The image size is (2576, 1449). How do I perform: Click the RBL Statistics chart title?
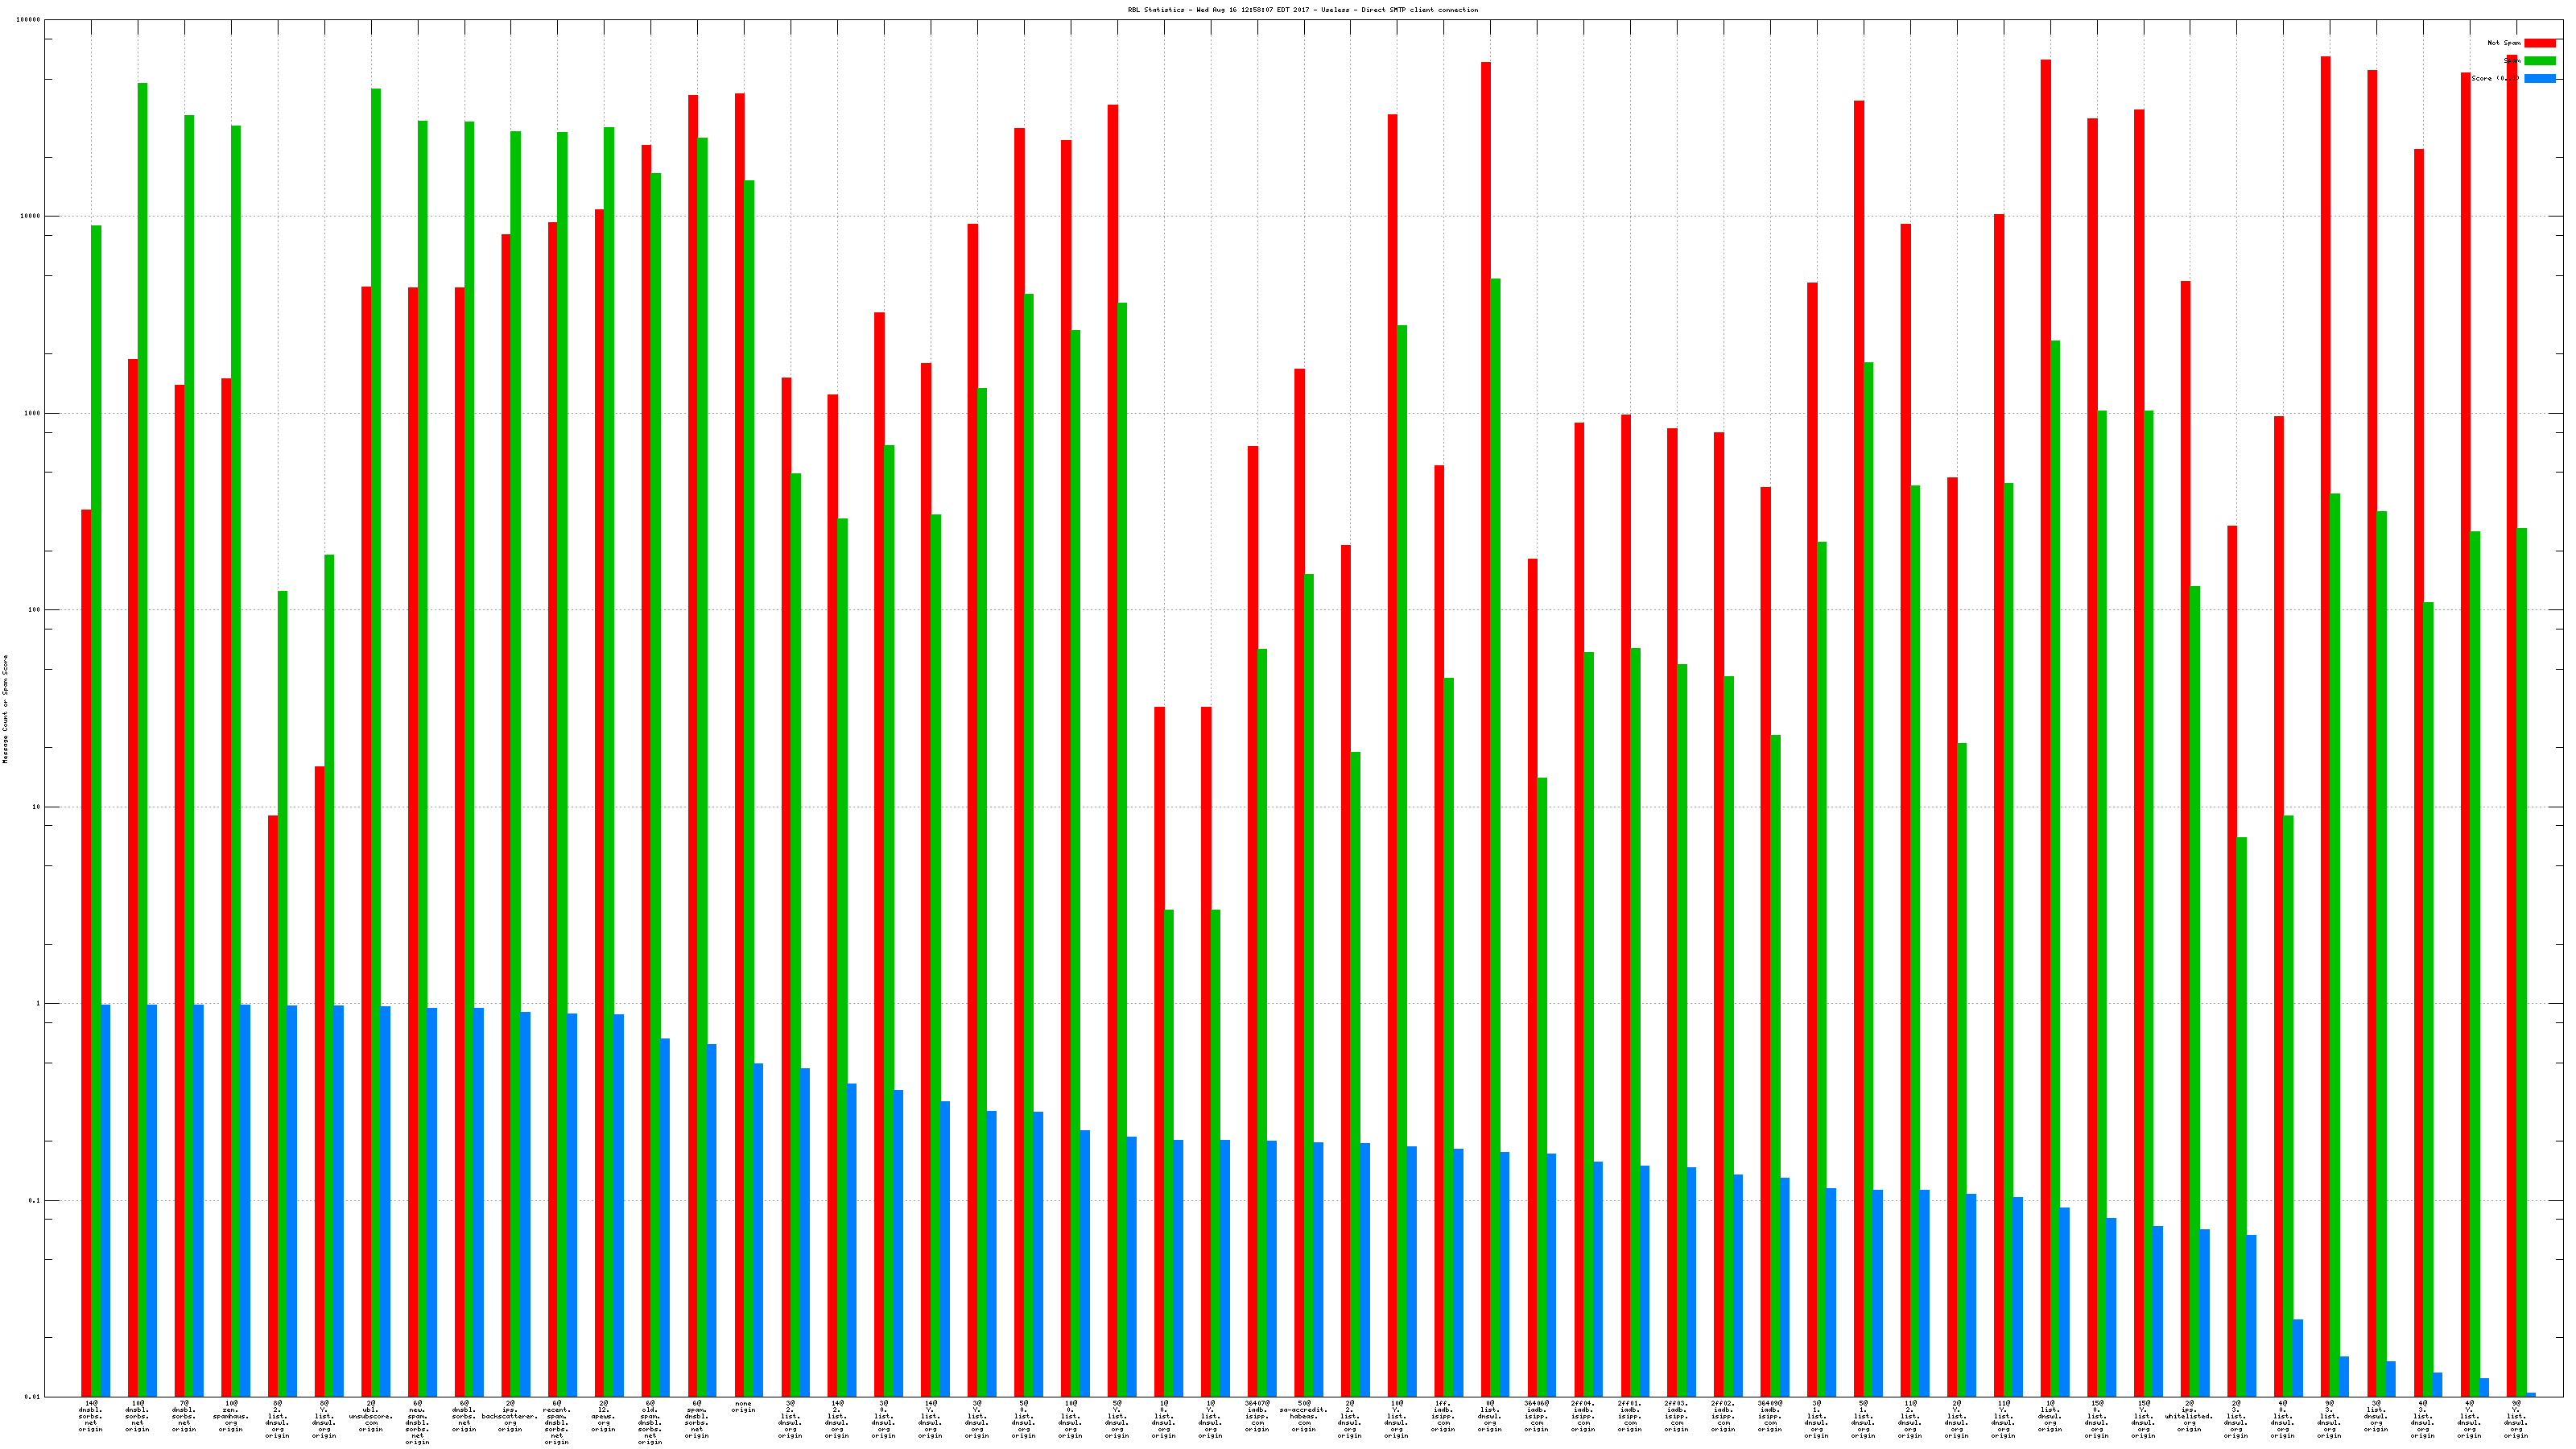coord(1302,10)
